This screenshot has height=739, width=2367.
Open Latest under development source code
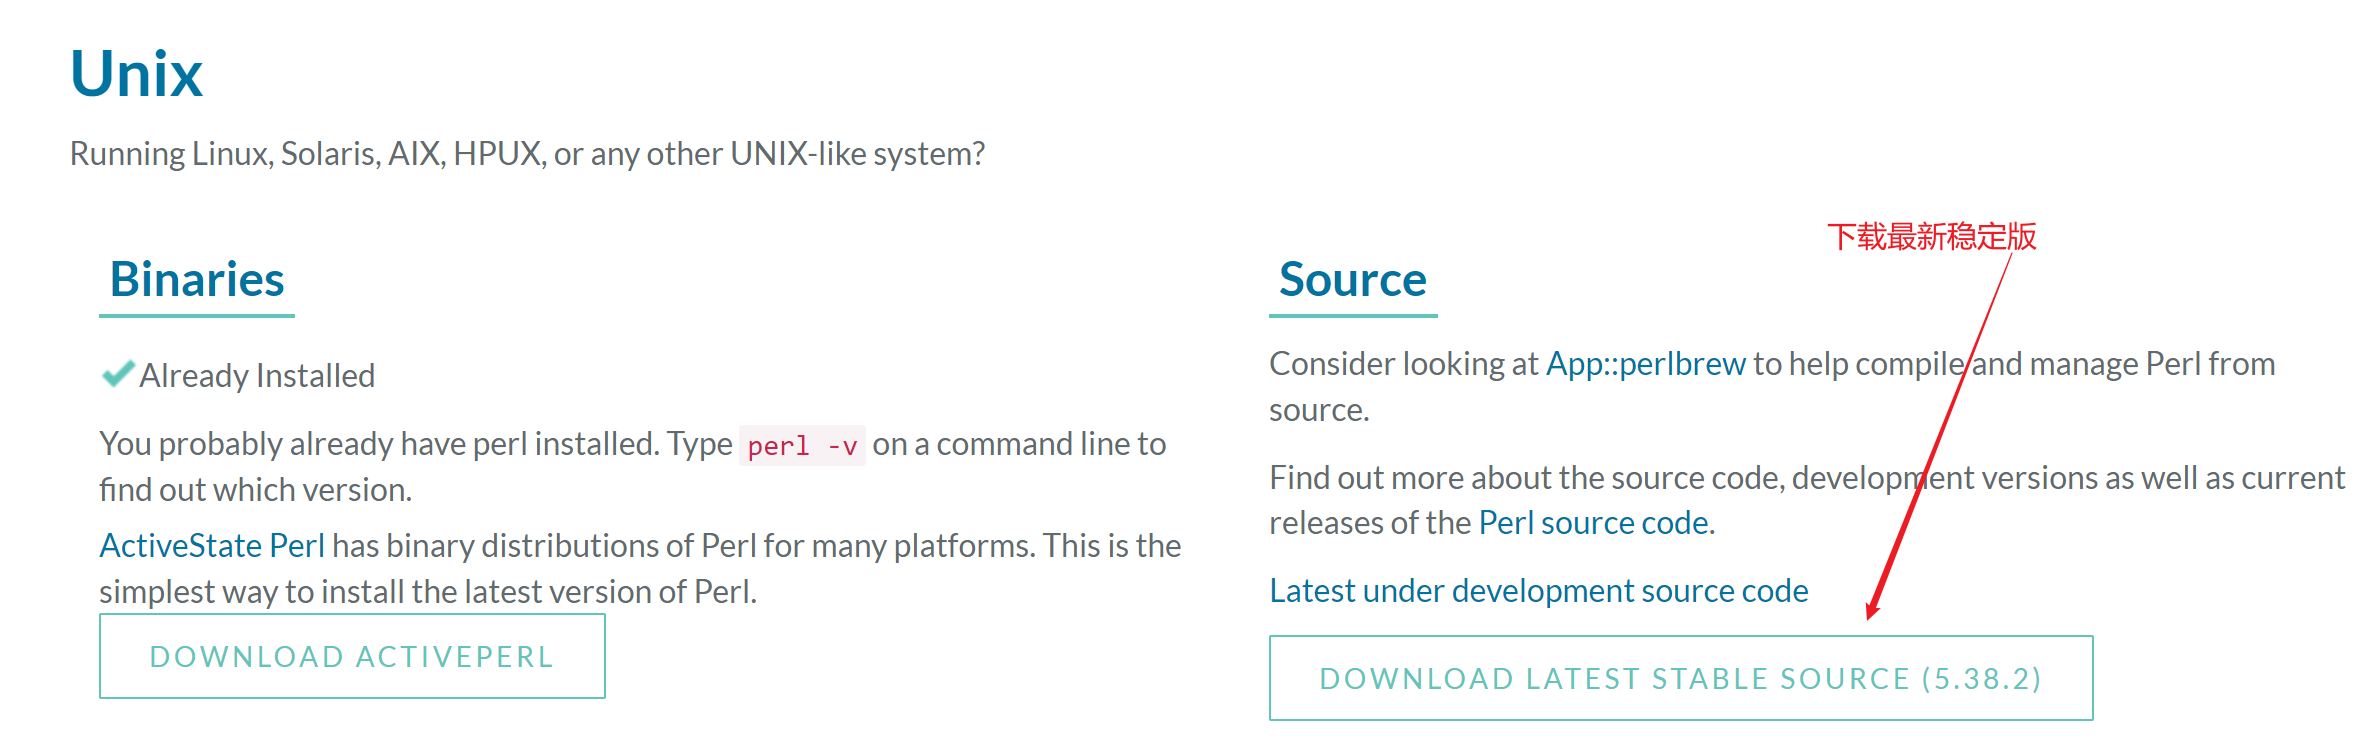pos(1539,591)
